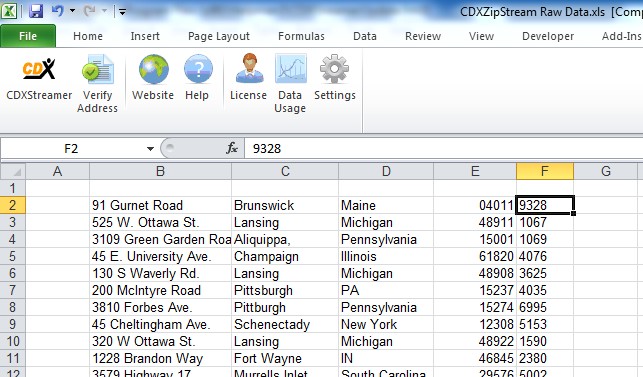Screen dimensions: 643x377
Task: Select column G header
Action: pos(606,171)
